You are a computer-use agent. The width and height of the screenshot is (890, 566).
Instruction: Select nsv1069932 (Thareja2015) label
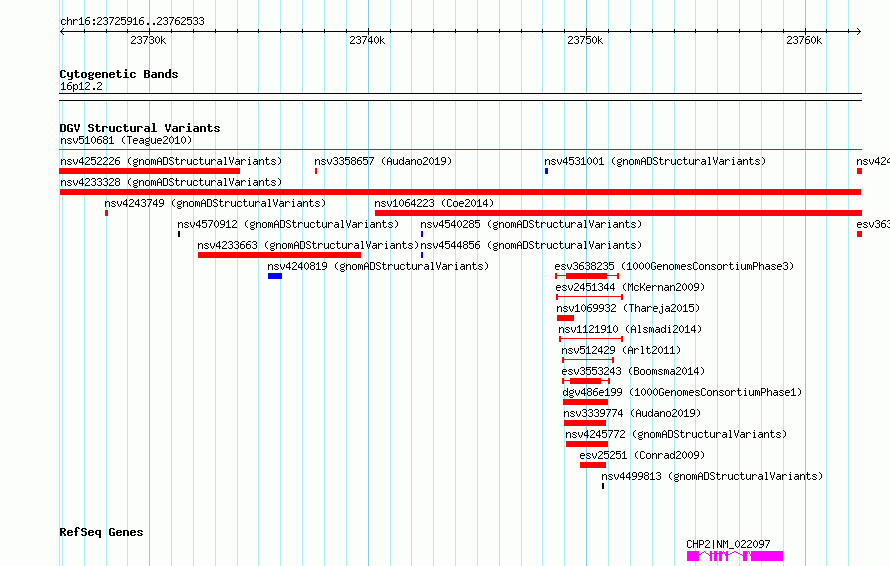(628, 308)
